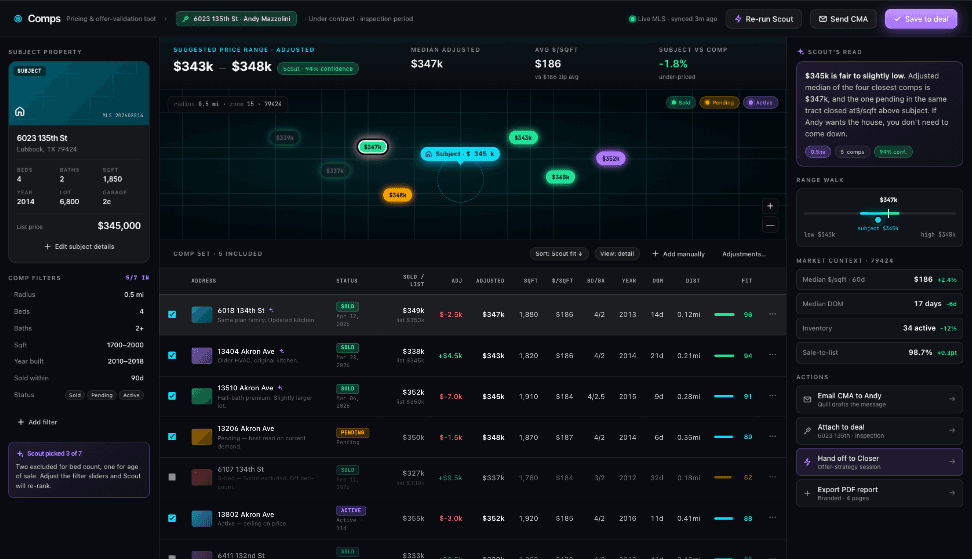Toggle Active legend on the map

pos(760,103)
